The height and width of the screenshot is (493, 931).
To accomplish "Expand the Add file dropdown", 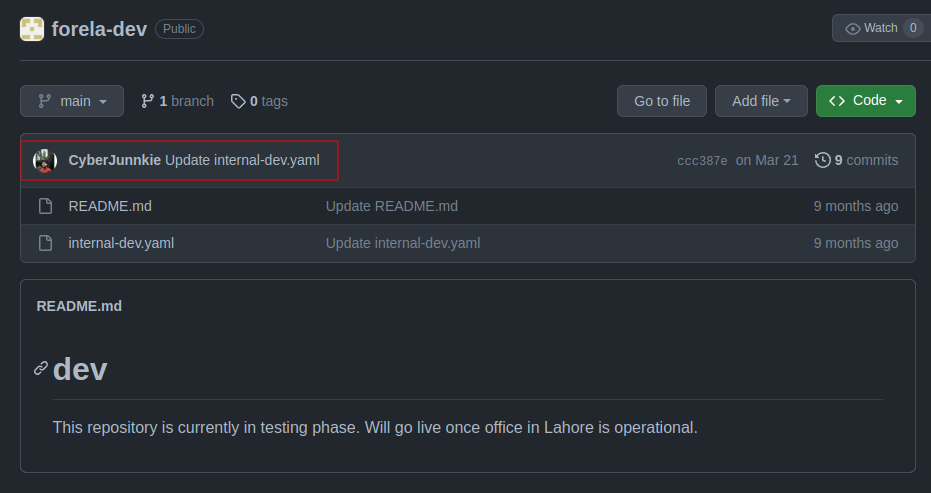I will (761, 101).
